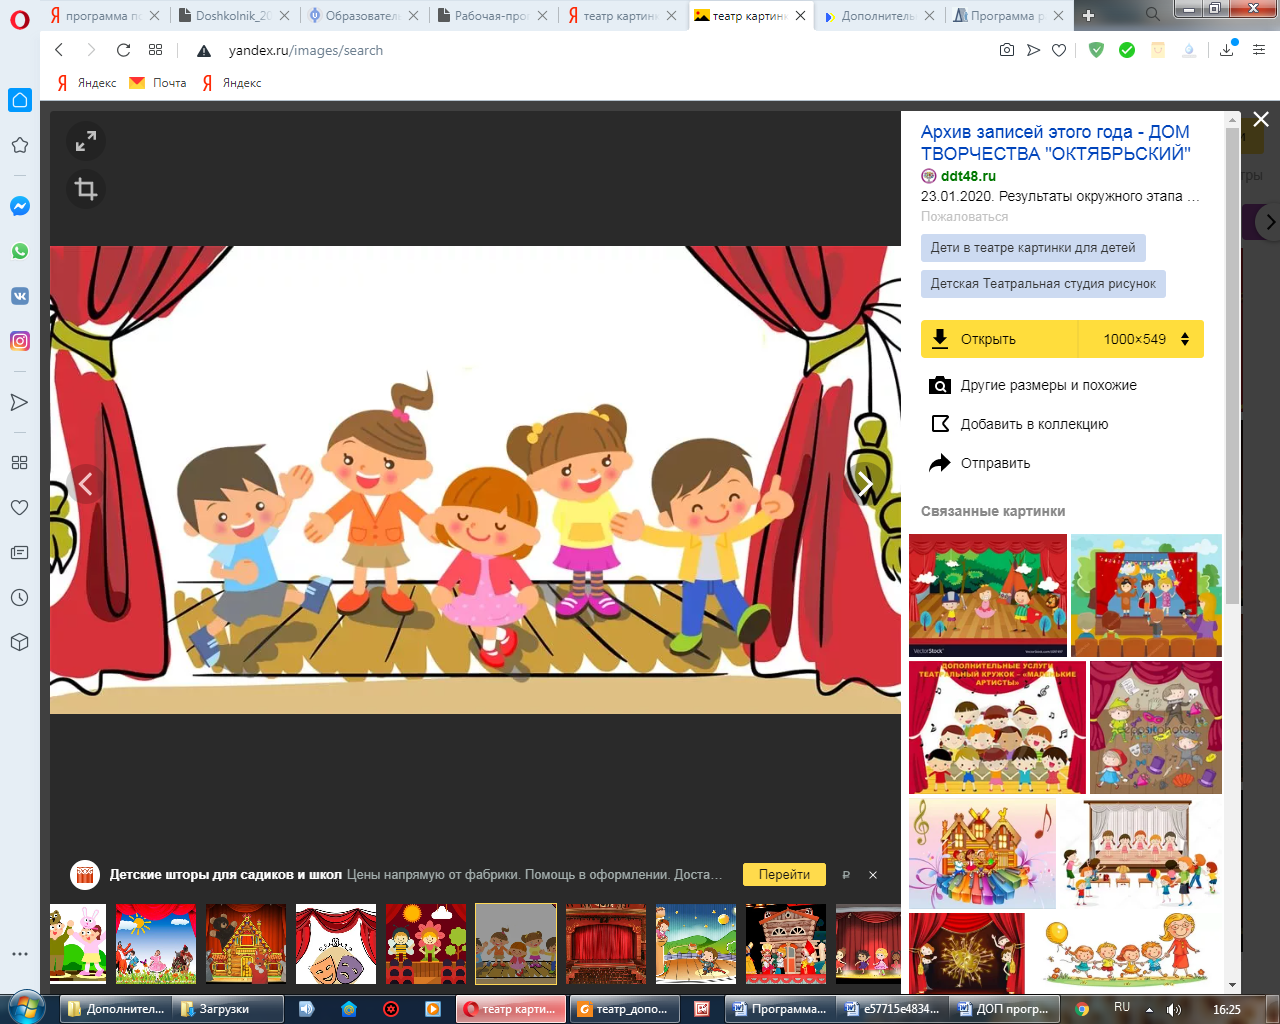1280x1024 pixels.
Task: Take a snapshot with camera icon
Action: tap(1007, 50)
